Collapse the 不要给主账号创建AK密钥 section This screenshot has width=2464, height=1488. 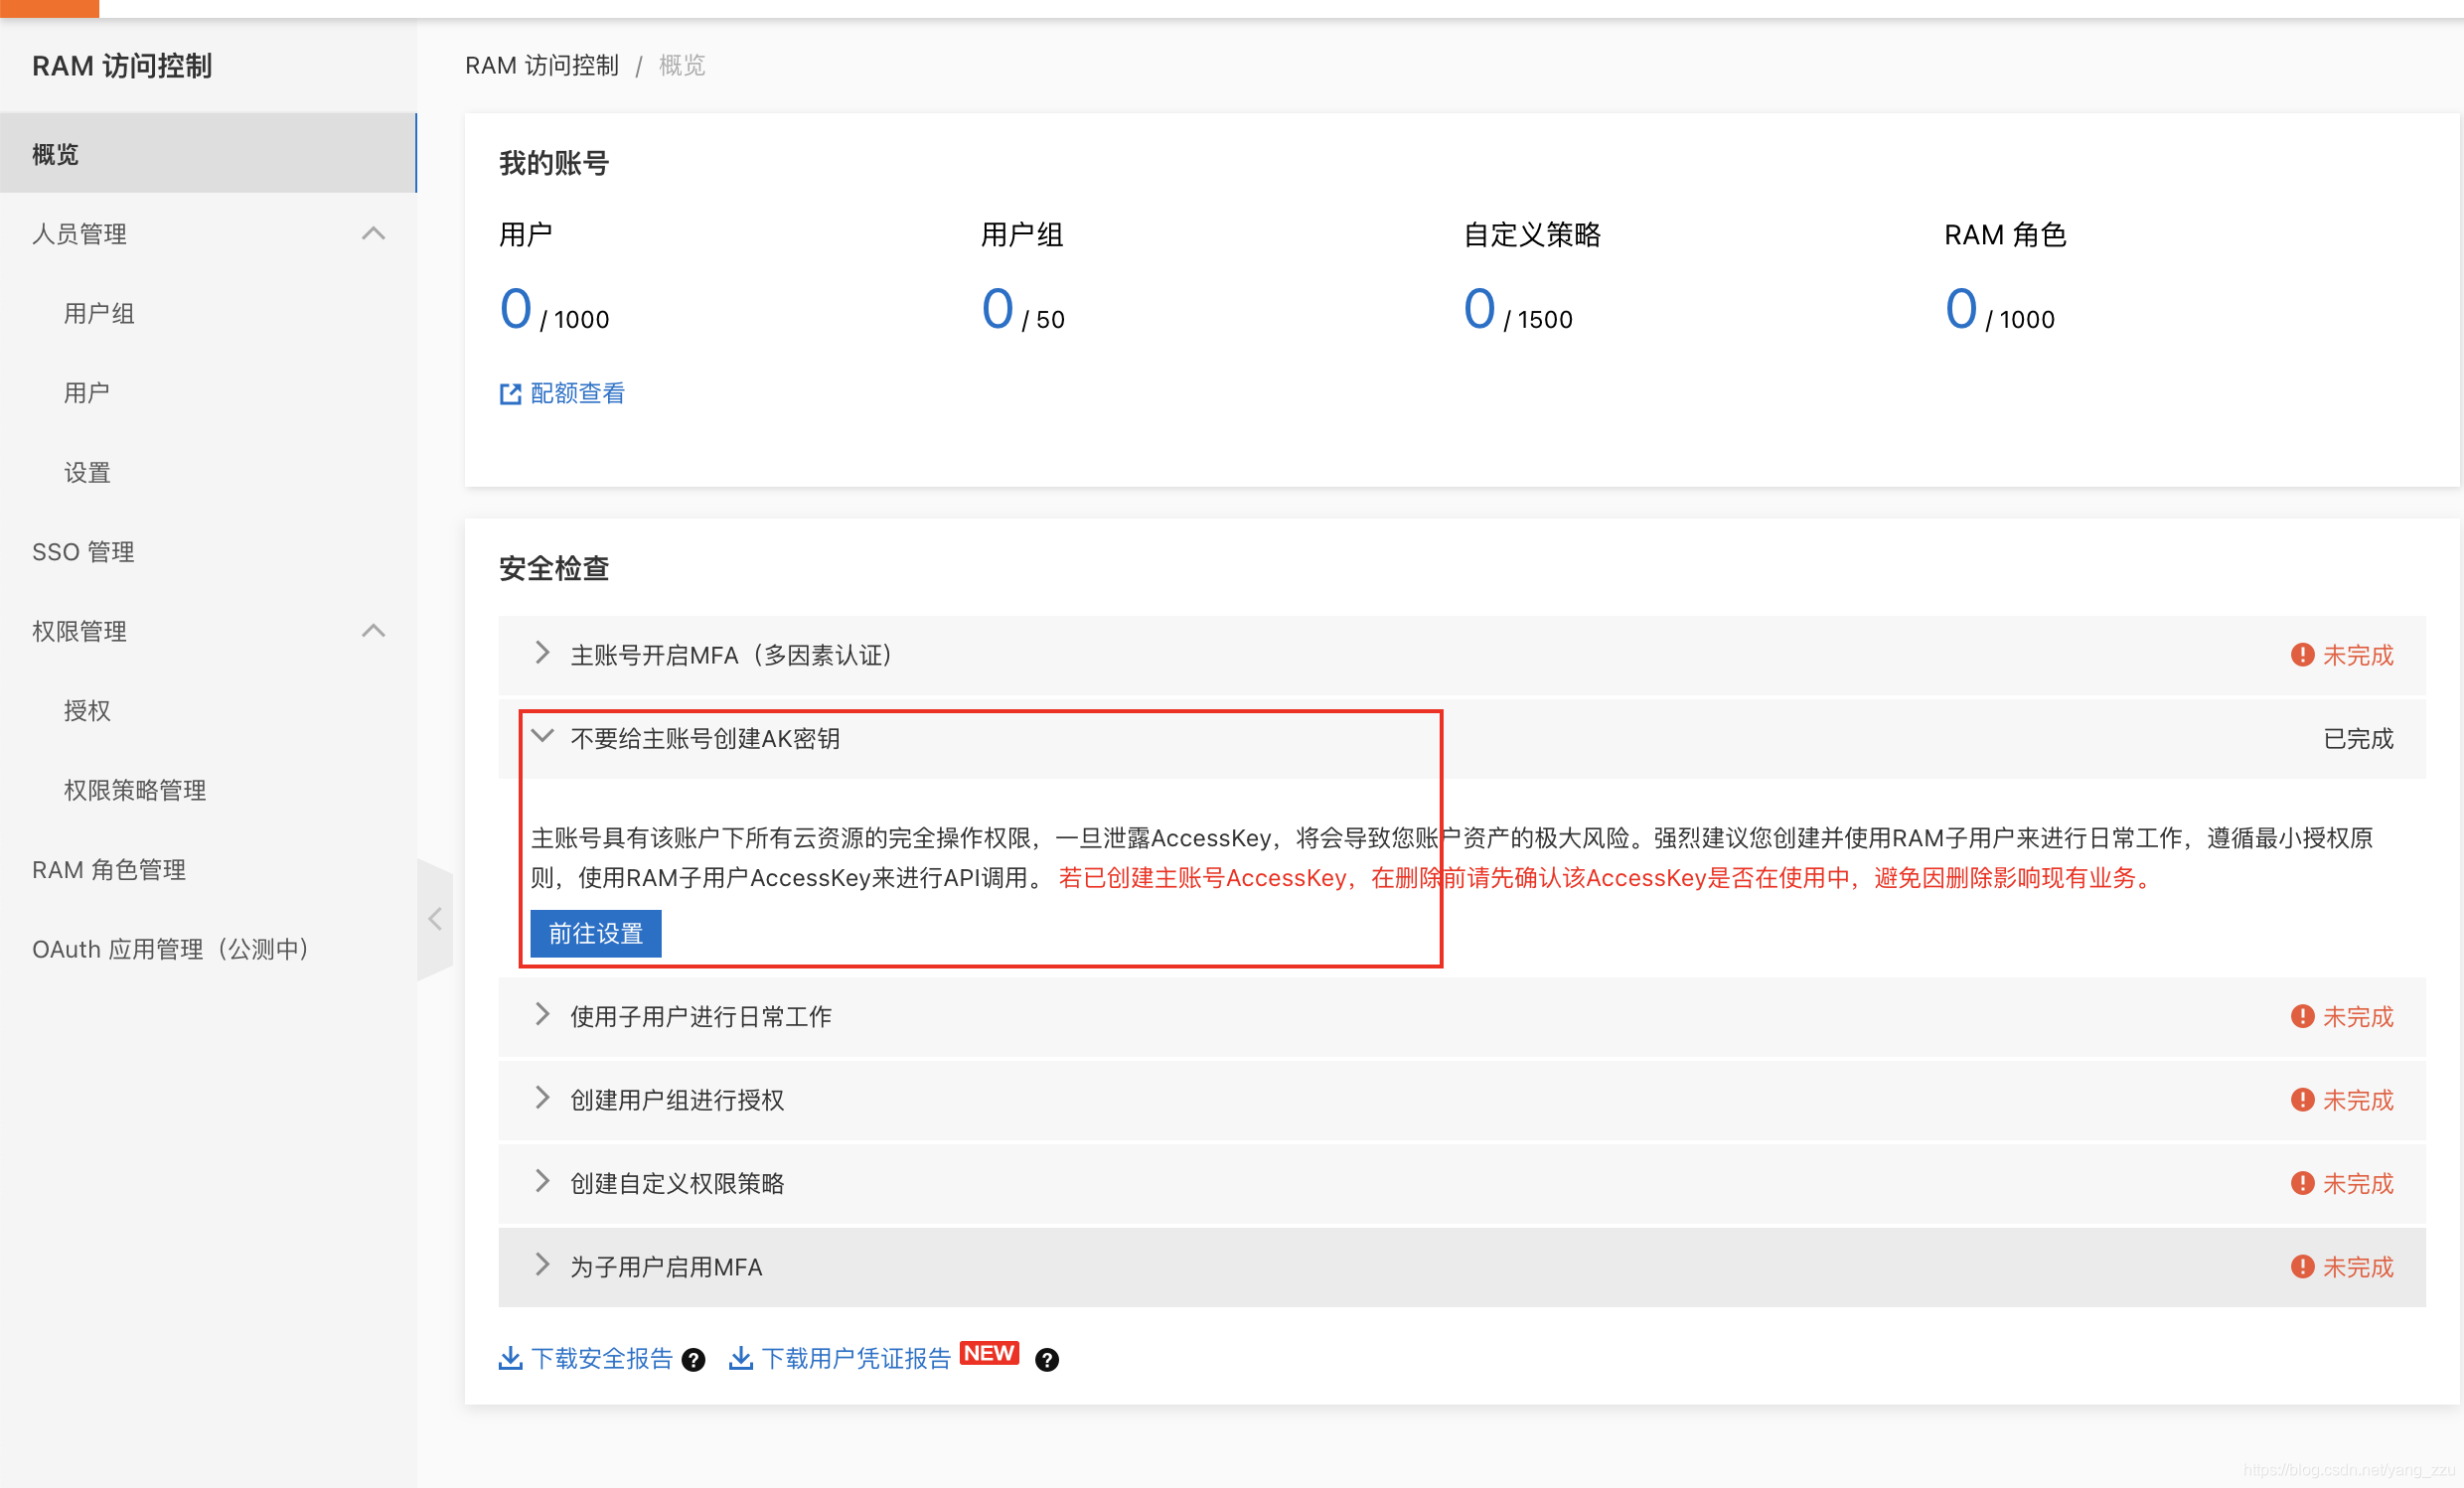[x=543, y=736]
